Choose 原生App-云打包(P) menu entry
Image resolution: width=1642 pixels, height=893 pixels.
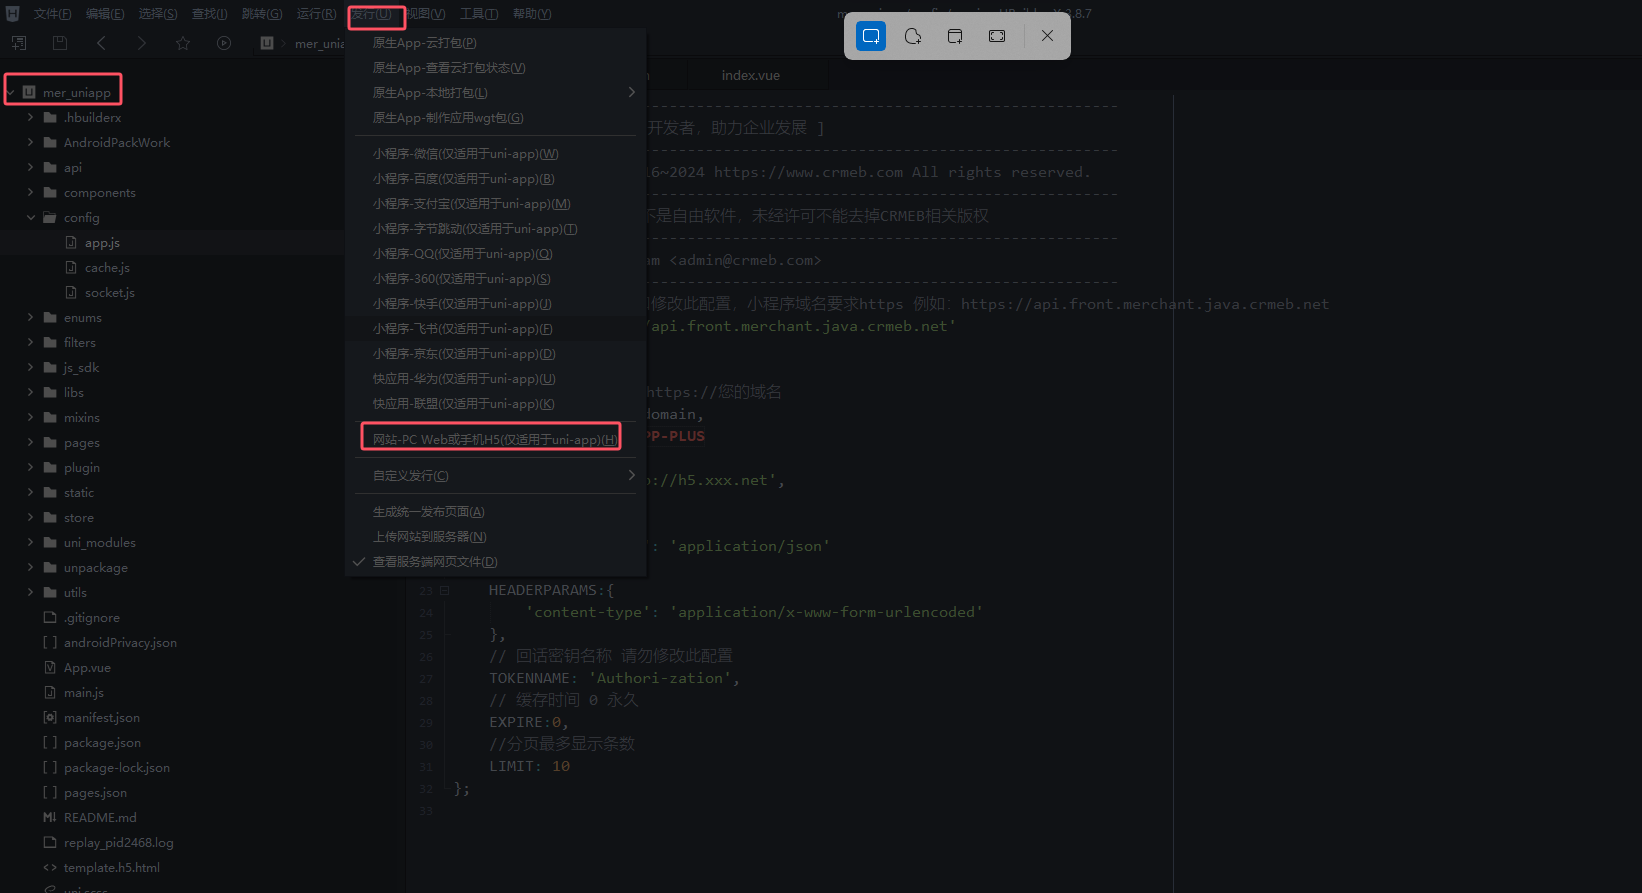[425, 43]
